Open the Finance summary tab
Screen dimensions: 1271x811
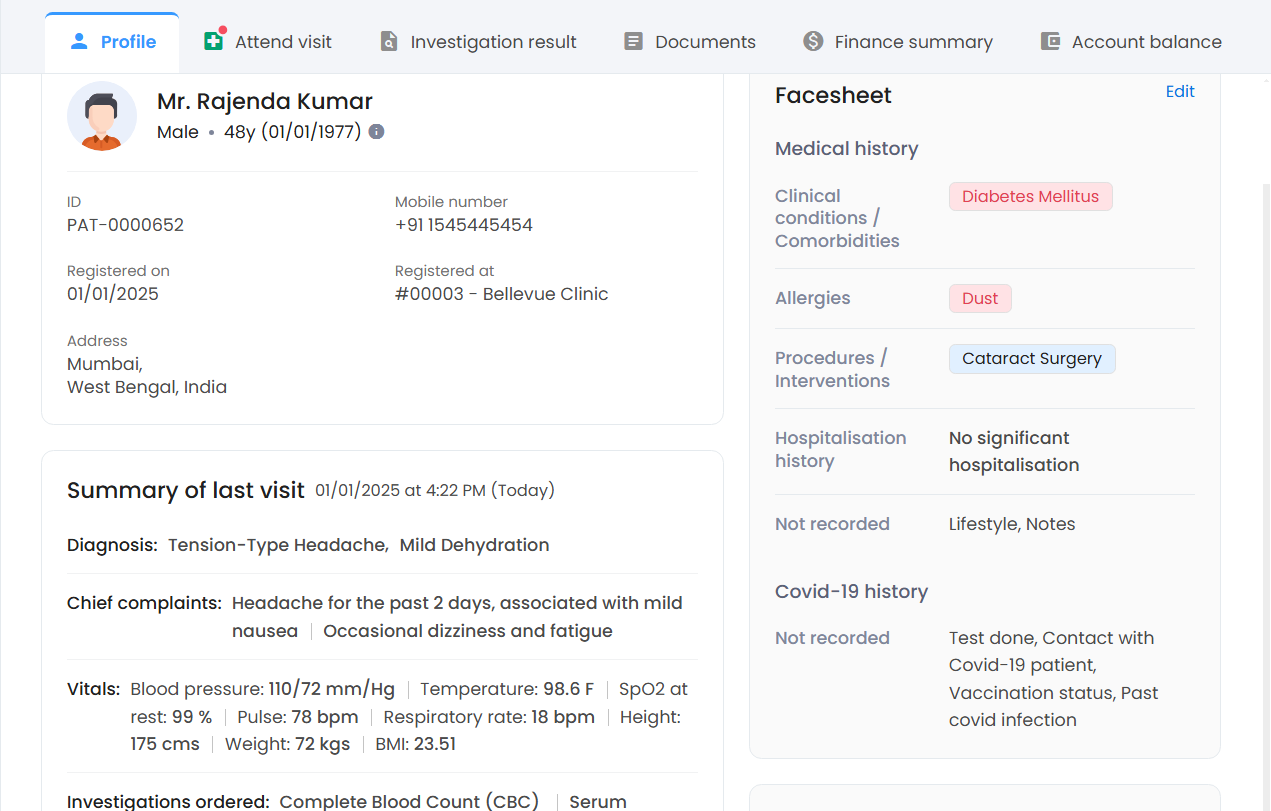pos(913,42)
